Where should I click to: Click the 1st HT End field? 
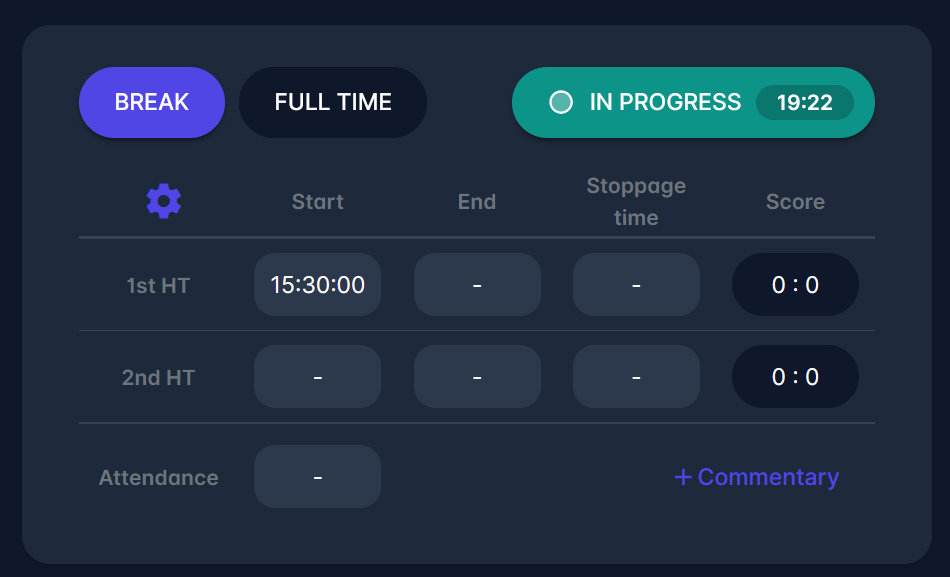click(477, 285)
